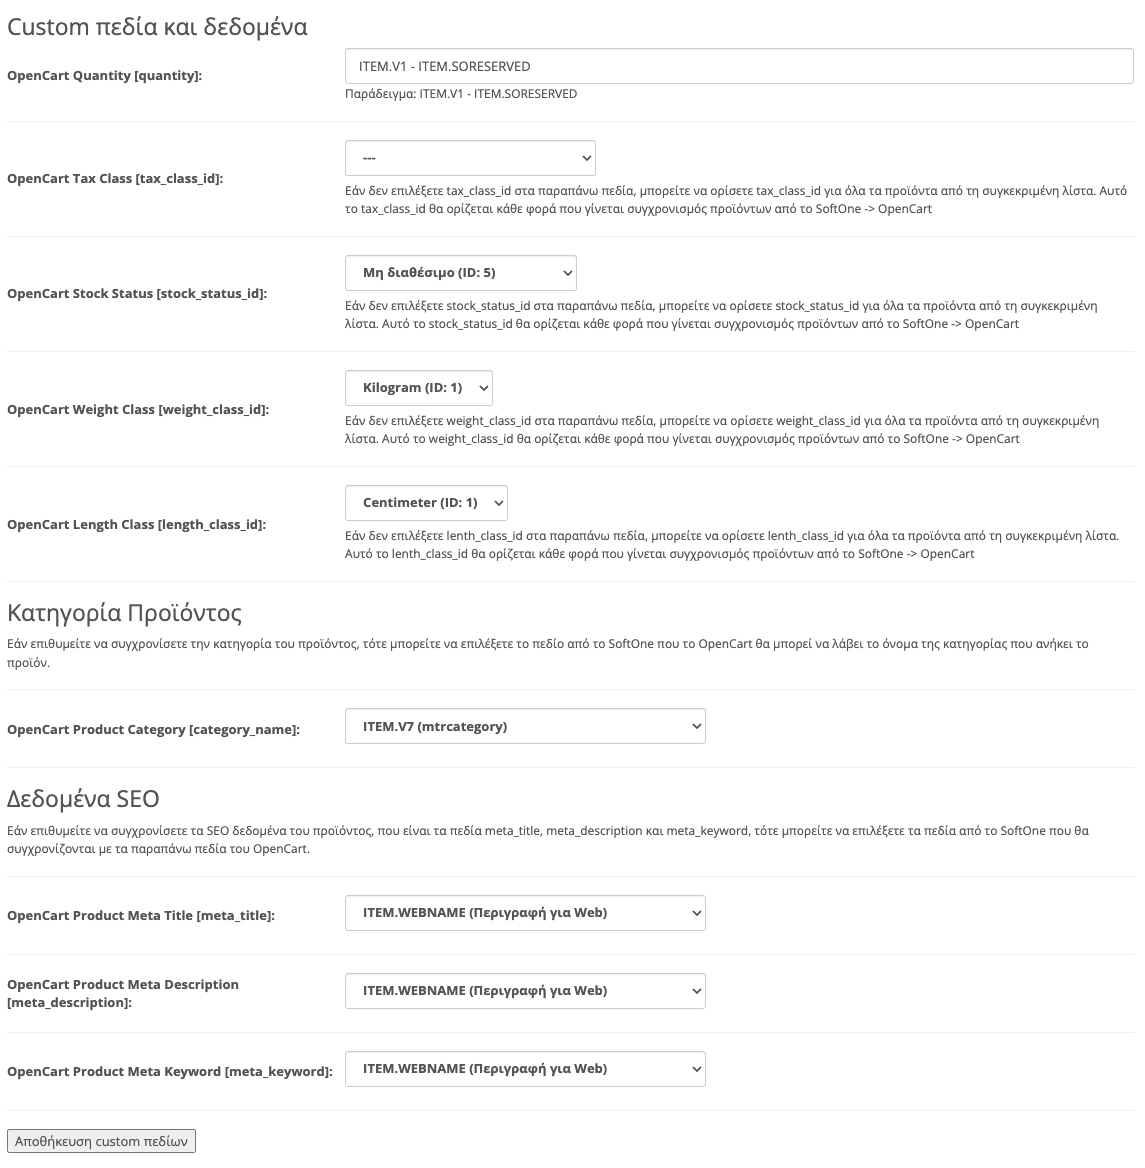Open the OpenCart Tax Class dropdown
The image size is (1145, 1168).
(470, 158)
